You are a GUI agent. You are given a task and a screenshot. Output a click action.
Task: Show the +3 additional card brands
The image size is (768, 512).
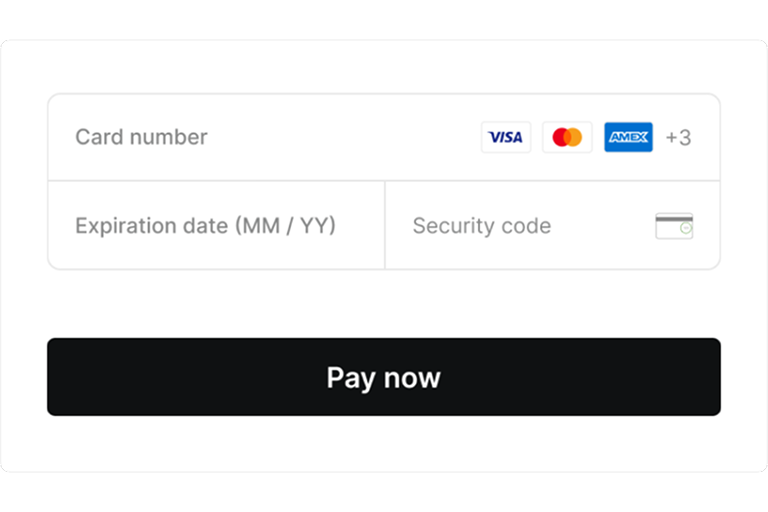click(678, 137)
